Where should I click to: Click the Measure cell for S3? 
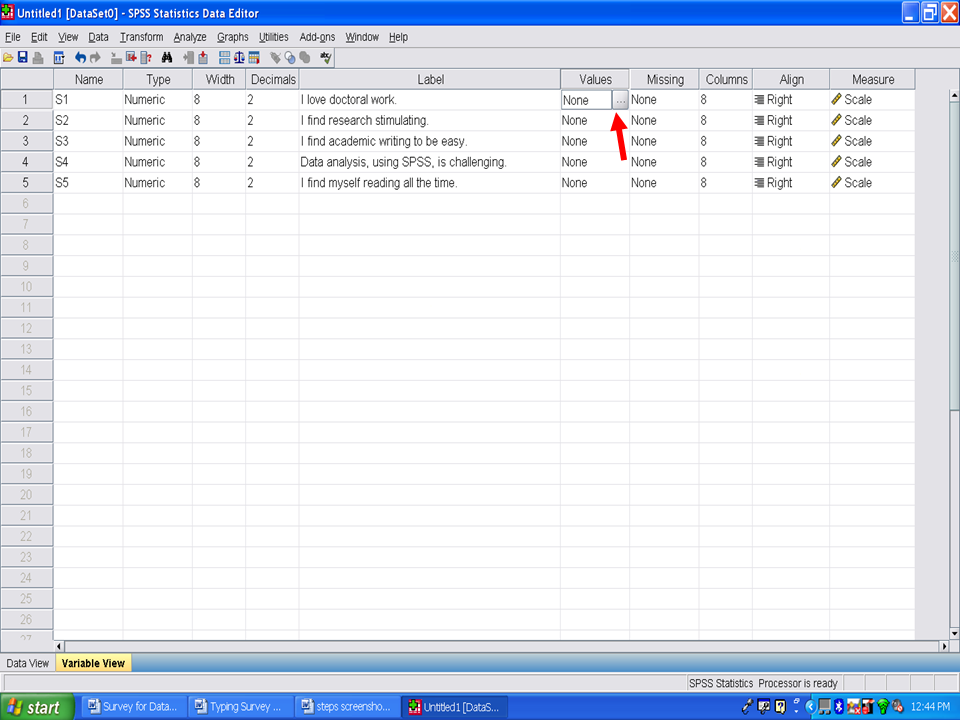pos(871,141)
